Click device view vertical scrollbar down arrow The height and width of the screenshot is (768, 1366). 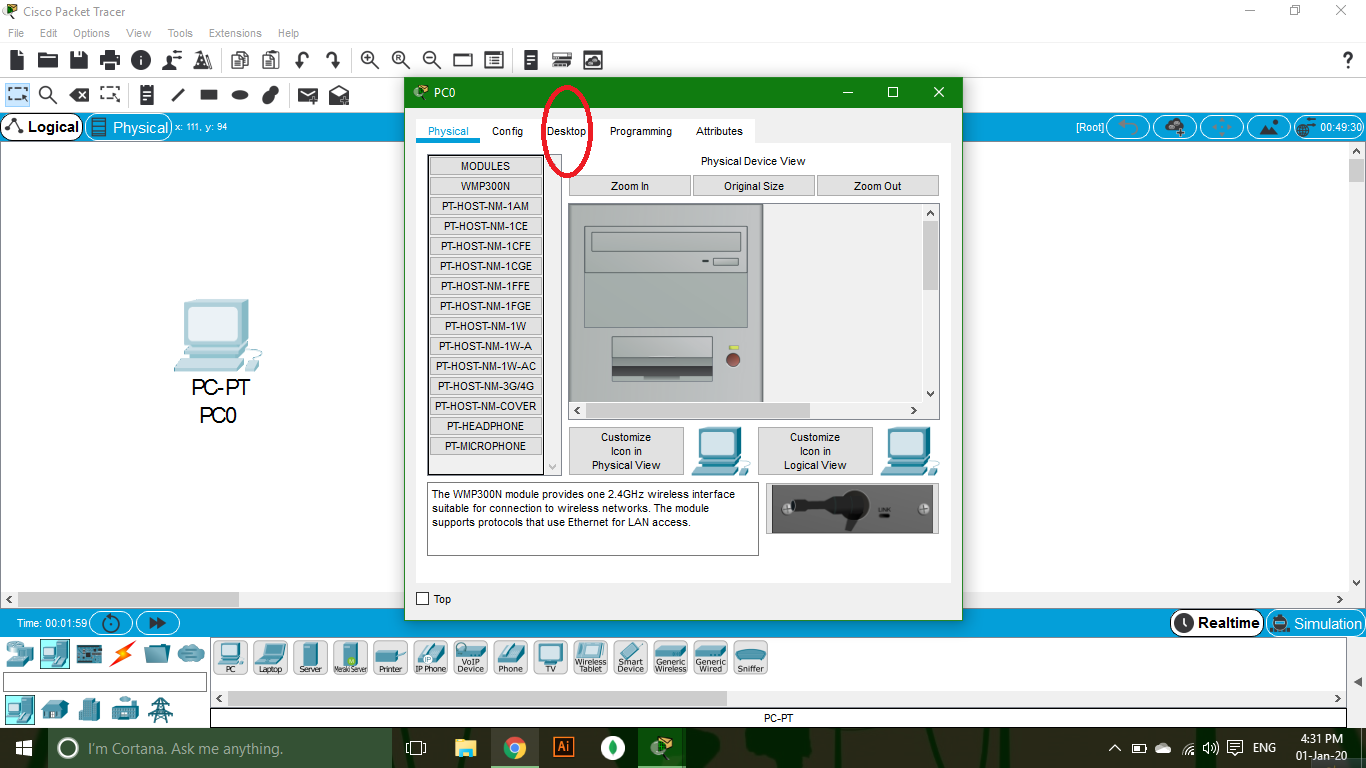(931, 394)
